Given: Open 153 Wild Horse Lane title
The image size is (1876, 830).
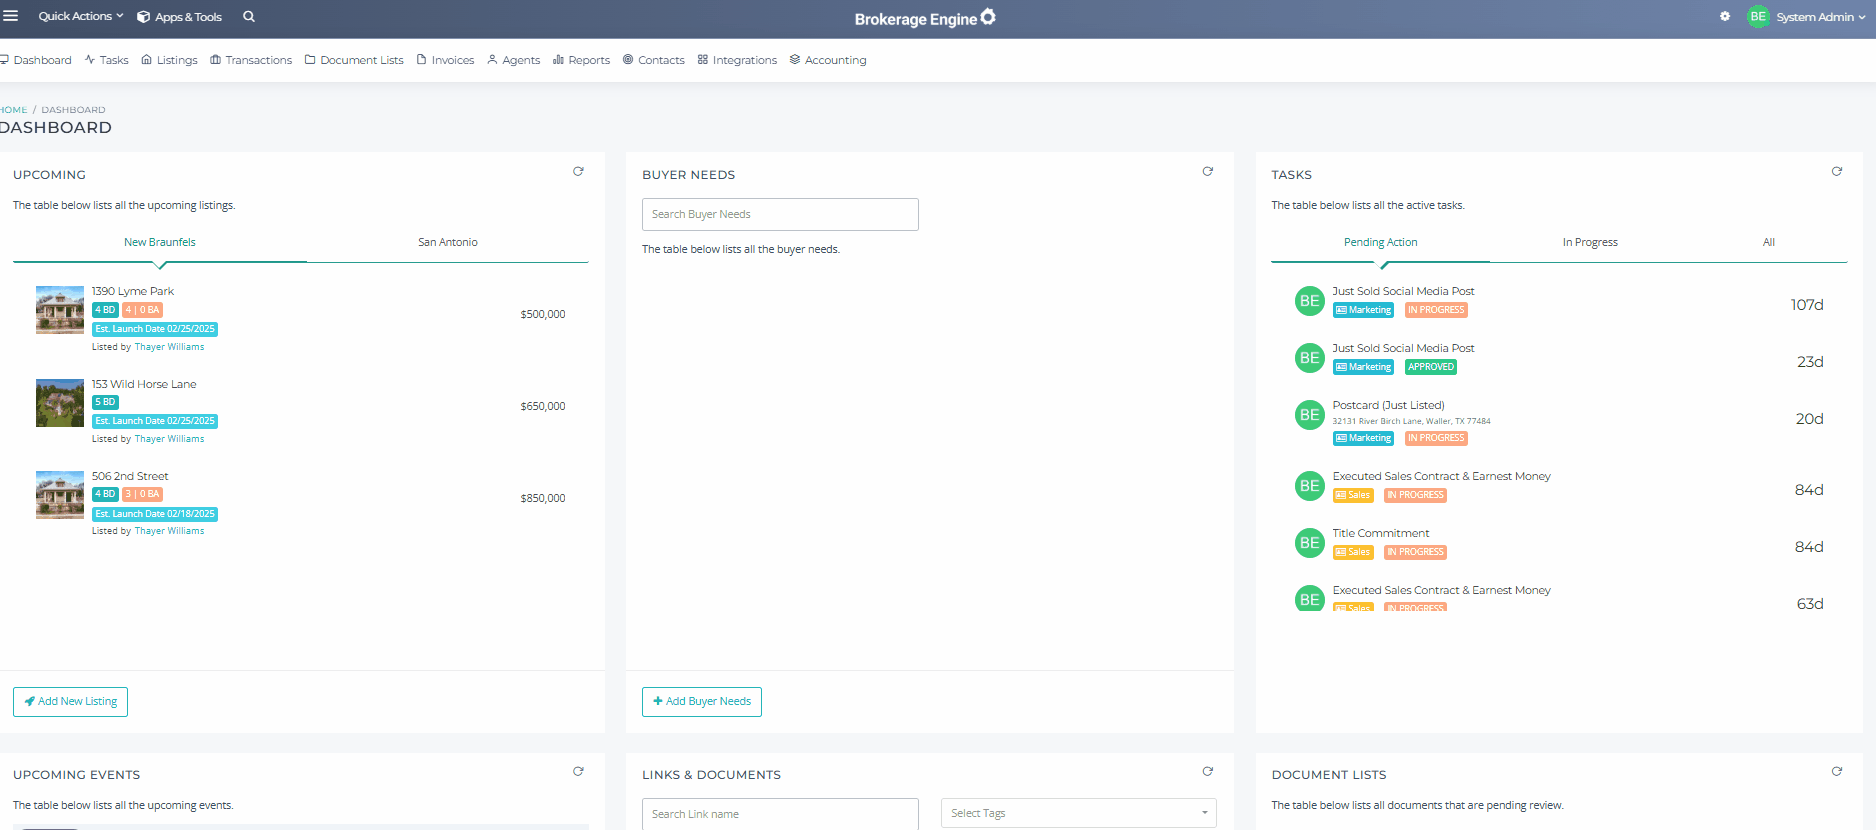Looking at the screenshot, I should (144, 384).
